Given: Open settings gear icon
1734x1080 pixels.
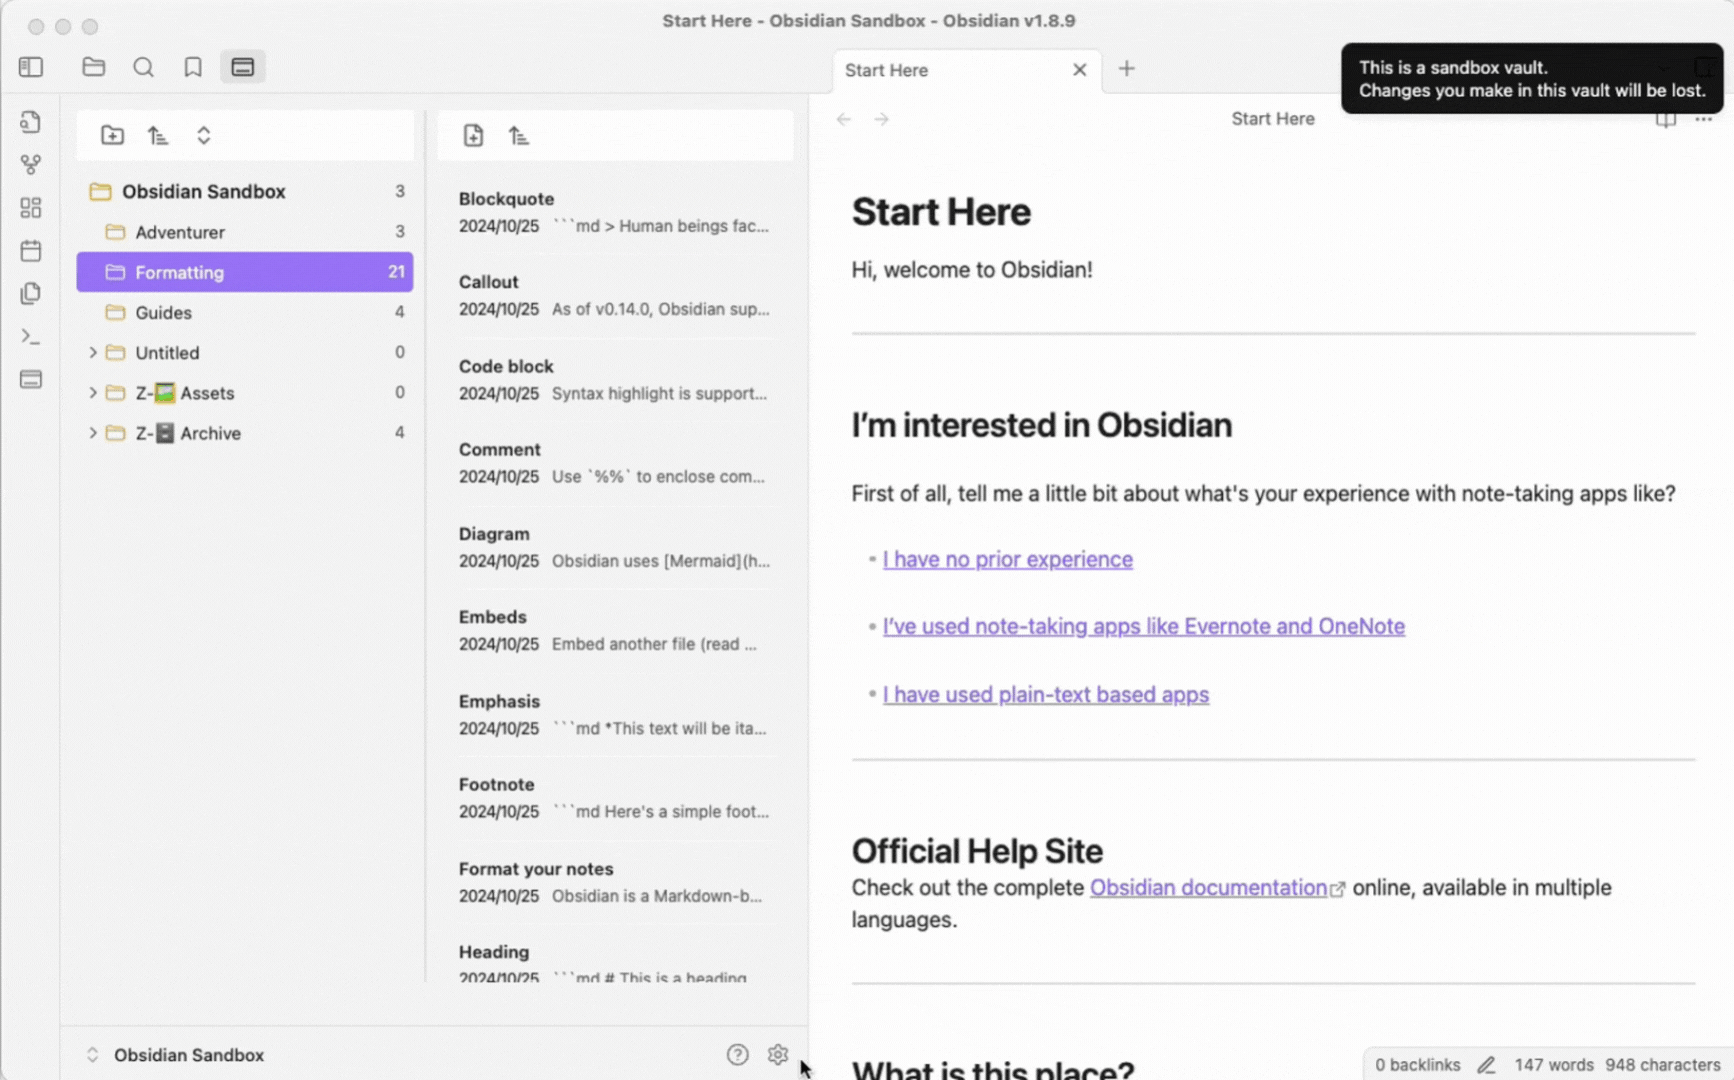Looking at the screenshot, I should [778, 1054].
